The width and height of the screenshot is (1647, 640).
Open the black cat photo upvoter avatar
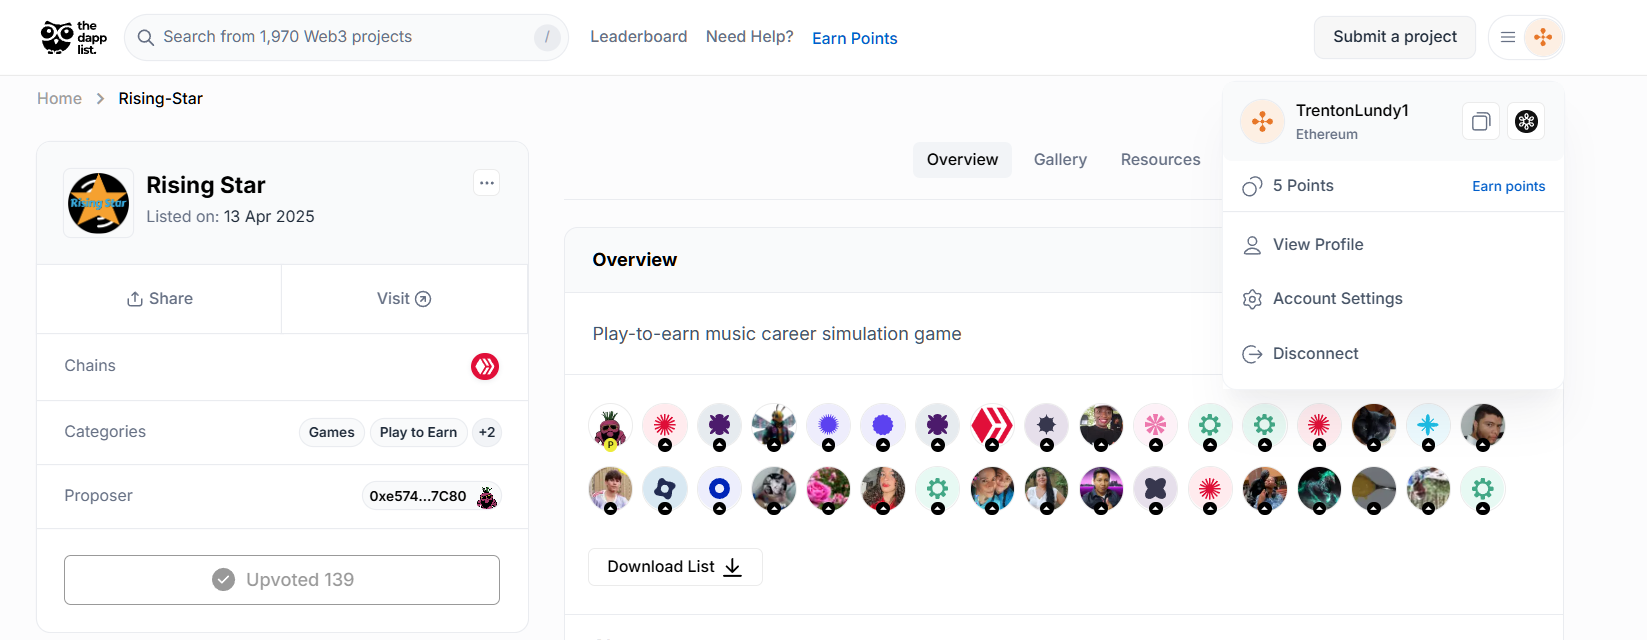[1374, 426]
